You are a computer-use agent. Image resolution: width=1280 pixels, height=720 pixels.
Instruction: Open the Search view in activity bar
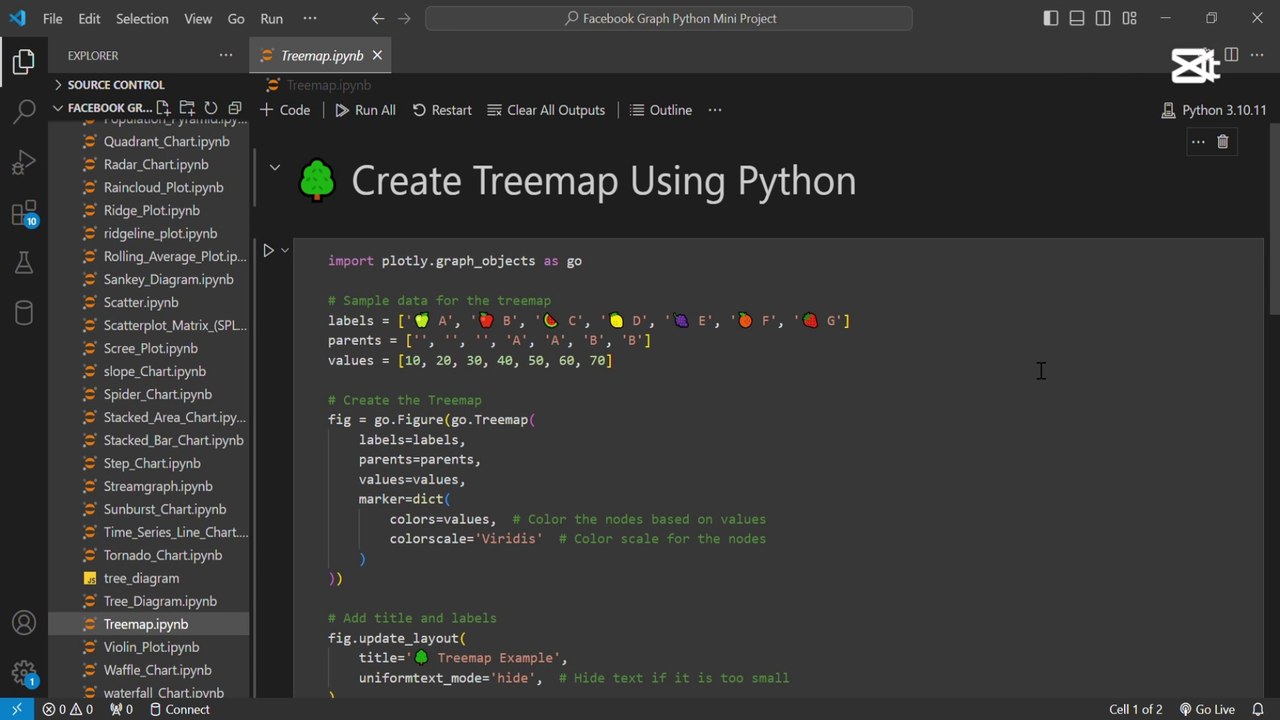point(24,111)
